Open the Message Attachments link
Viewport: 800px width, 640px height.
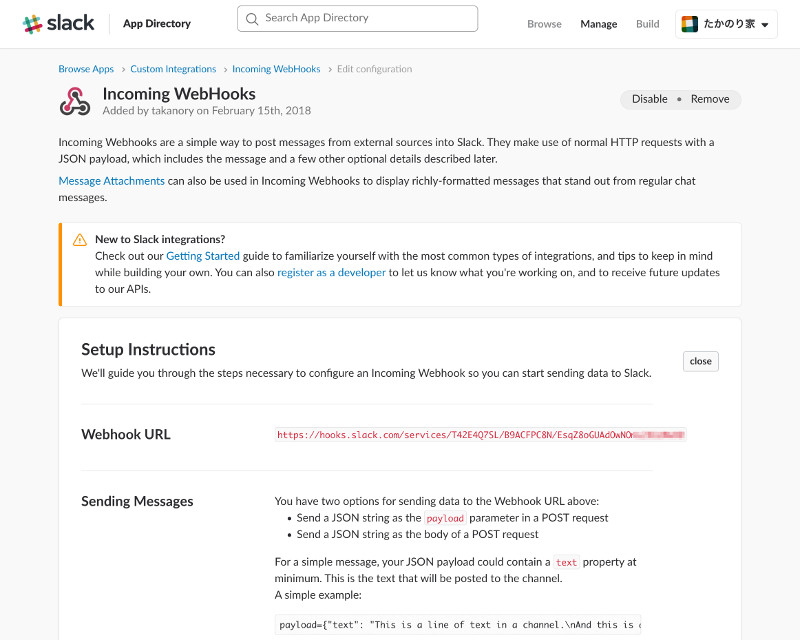click(111, 181)
